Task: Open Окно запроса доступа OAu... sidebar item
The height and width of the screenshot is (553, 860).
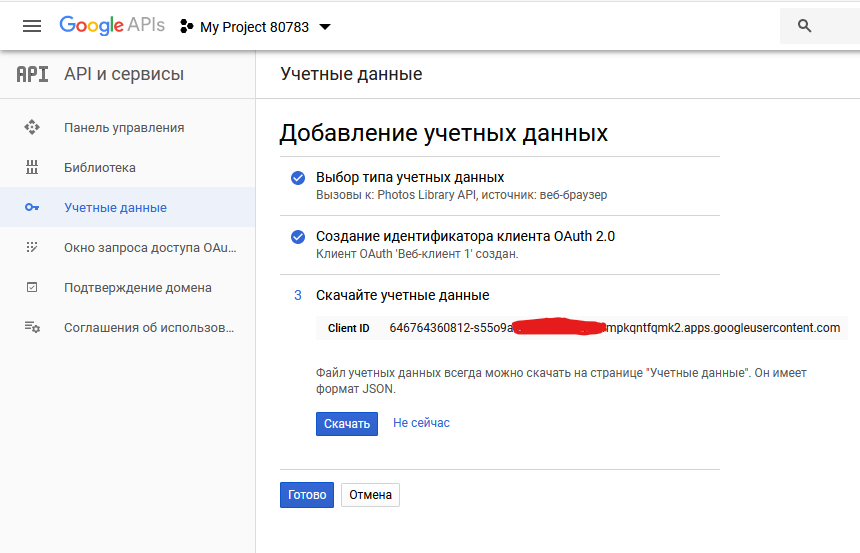Action: [x=127, y=247]
